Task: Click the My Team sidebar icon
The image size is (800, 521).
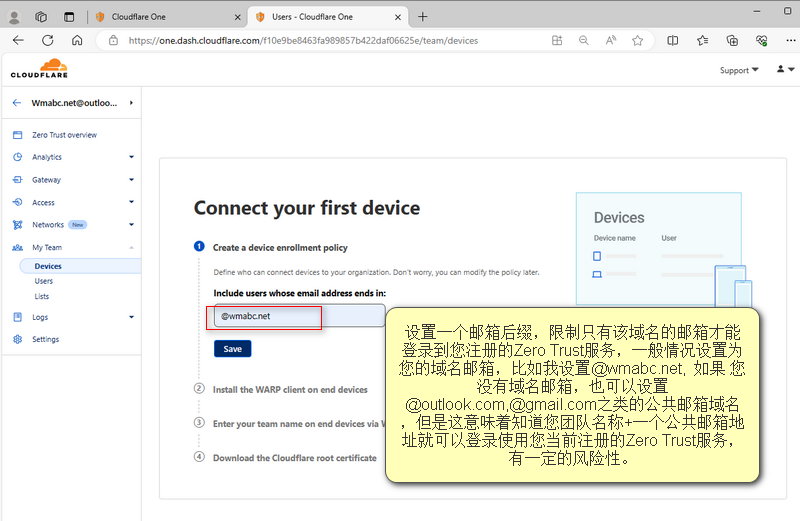Action: (17, 247)
